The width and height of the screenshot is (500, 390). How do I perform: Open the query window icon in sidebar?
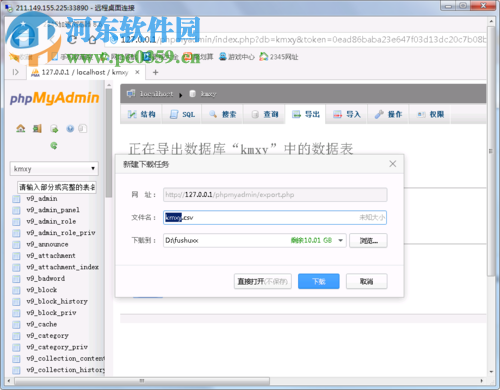[54, 129]
